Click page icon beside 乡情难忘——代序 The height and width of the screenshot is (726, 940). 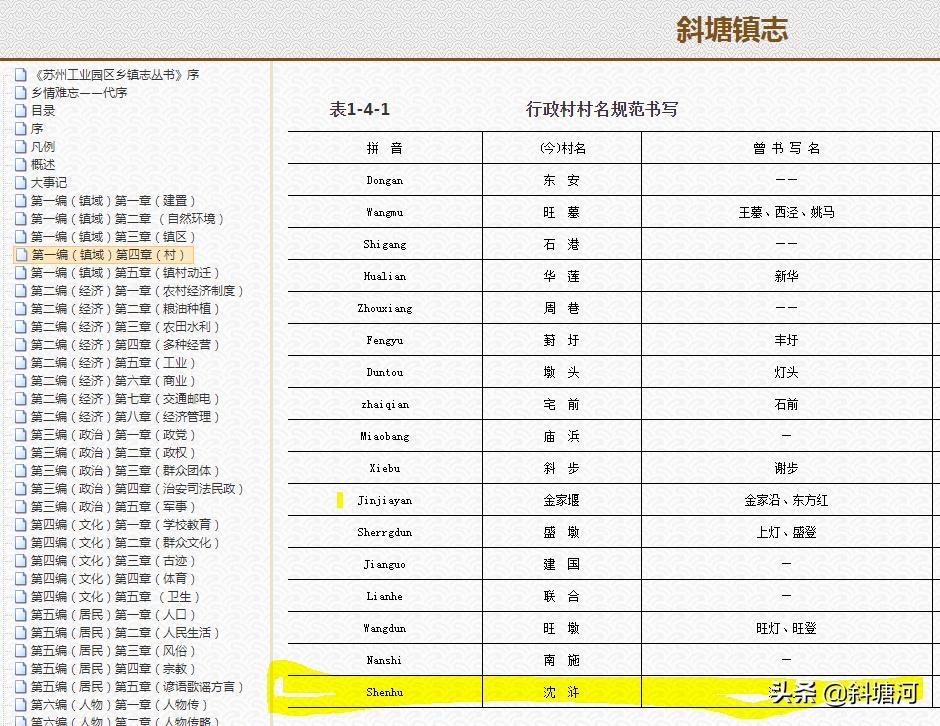tap(21, 92)
